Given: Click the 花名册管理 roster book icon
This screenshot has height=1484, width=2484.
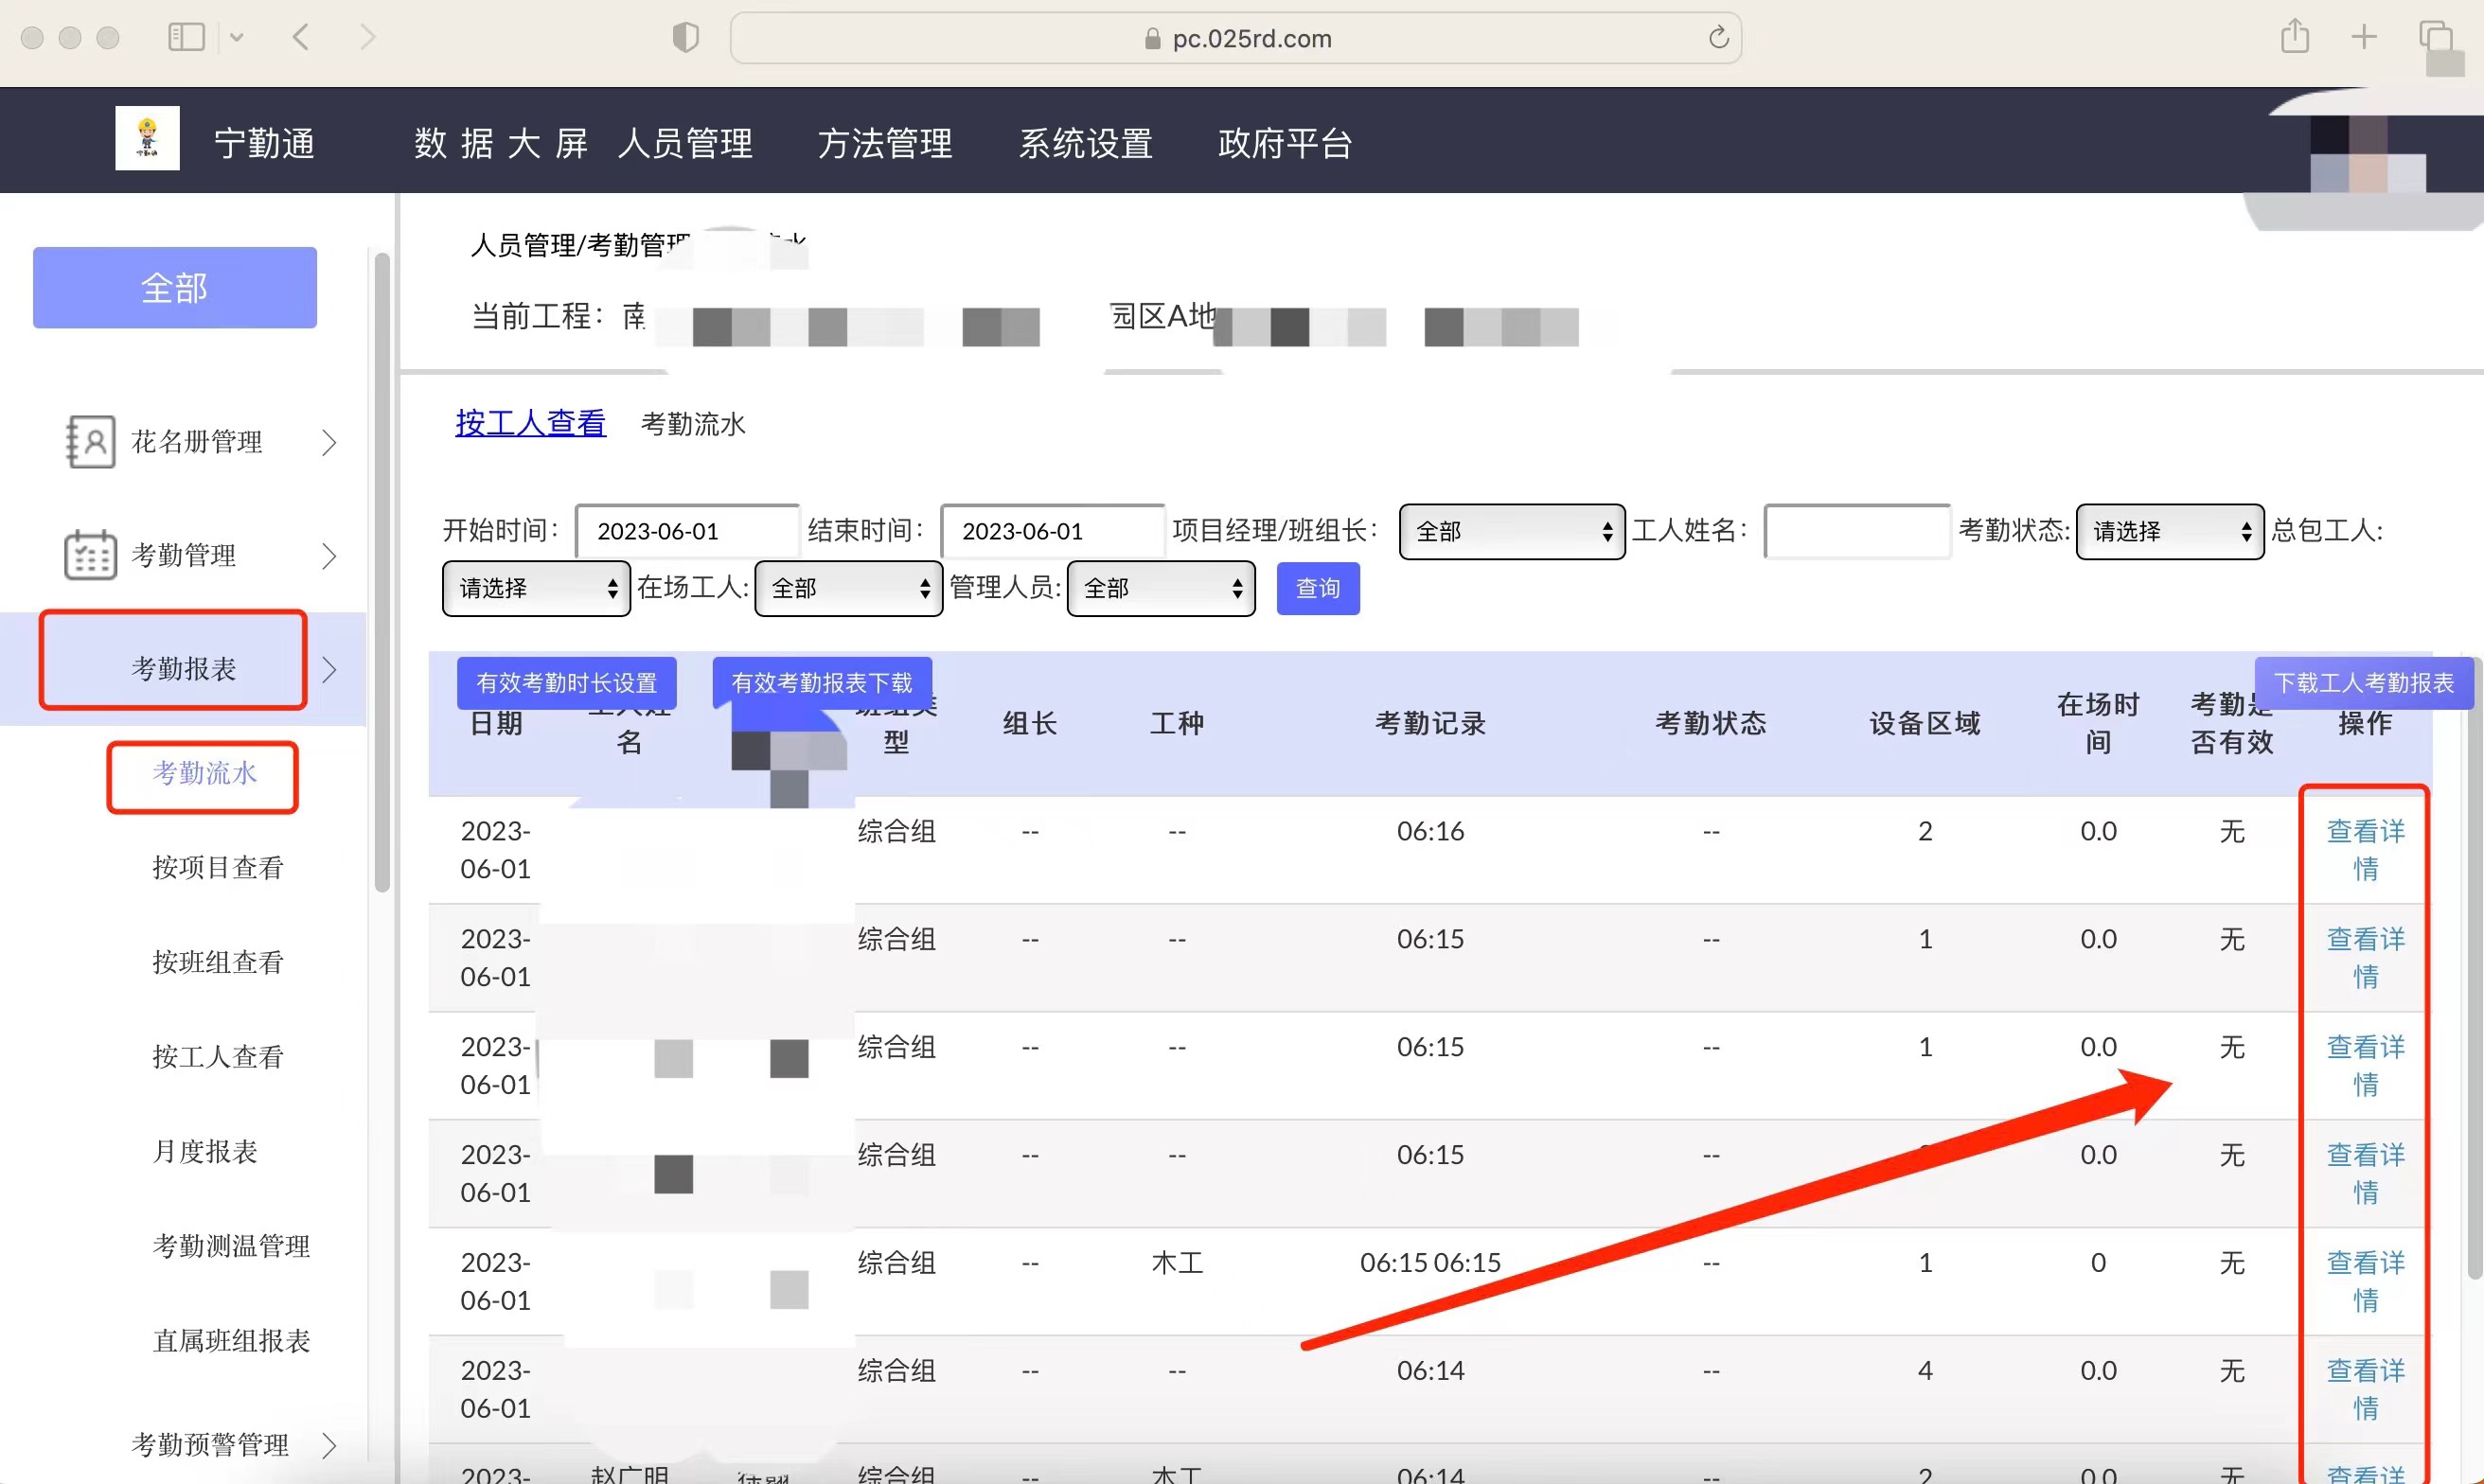Looking at the screenshot, I should 90,442.
